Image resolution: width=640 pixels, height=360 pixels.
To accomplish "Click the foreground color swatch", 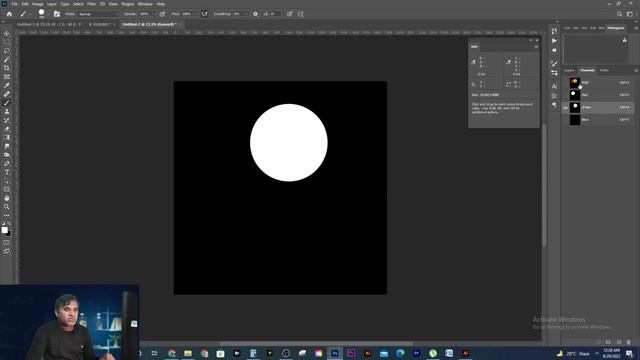I will 4,230.
